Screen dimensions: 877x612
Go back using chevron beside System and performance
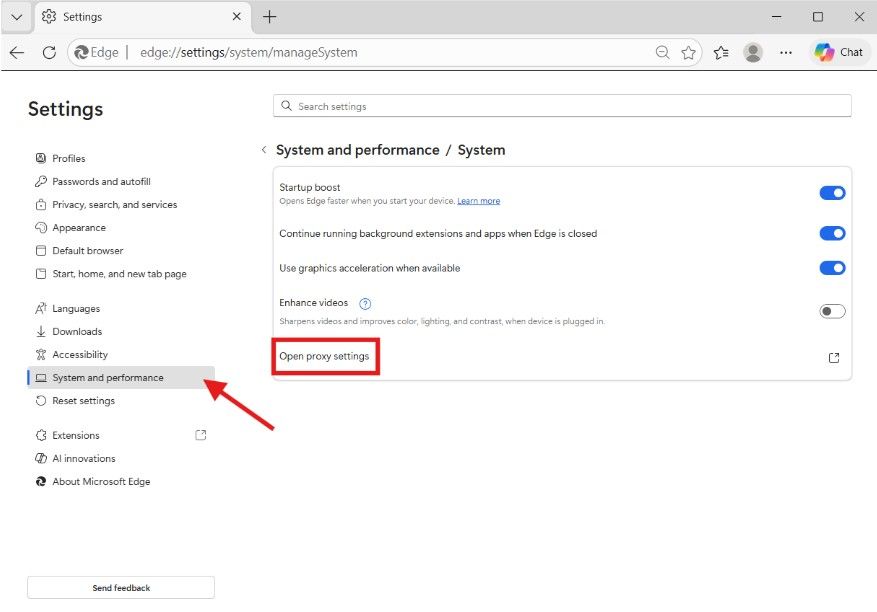[x=264, y=150]
